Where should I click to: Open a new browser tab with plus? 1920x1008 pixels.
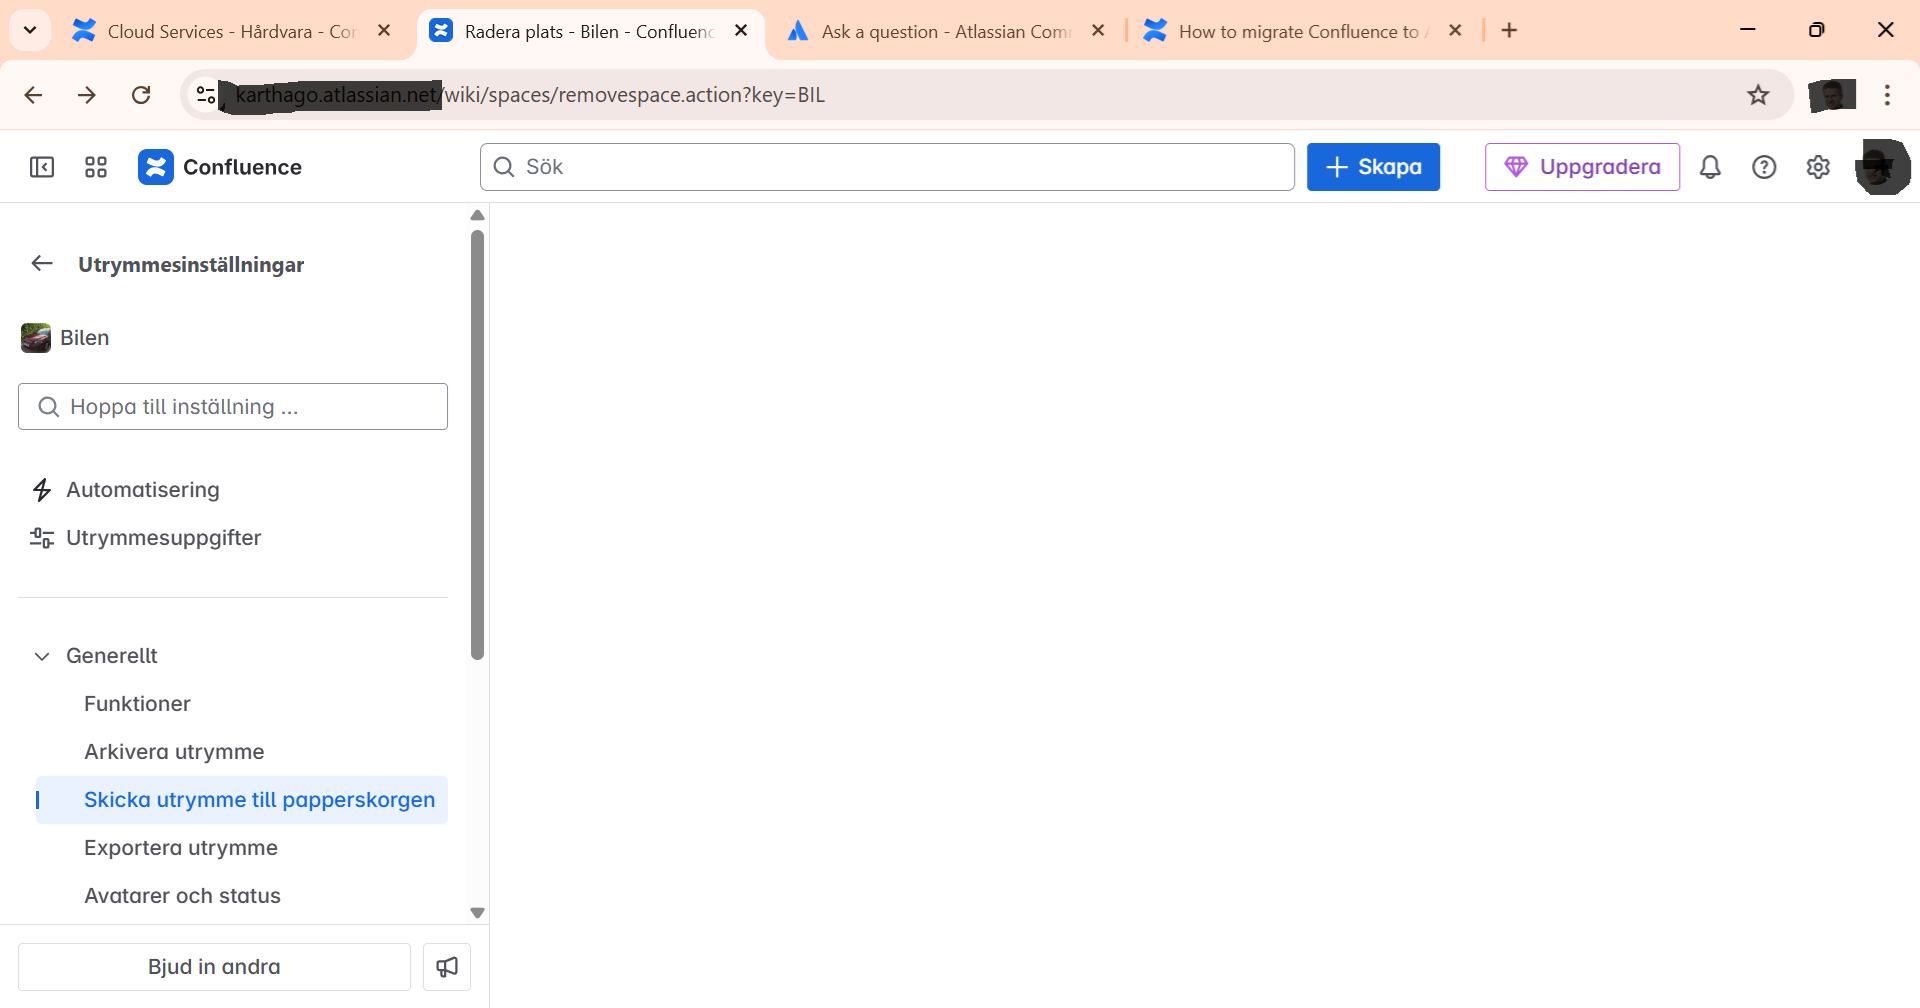pyautogui.click(x=1509, y=31)
